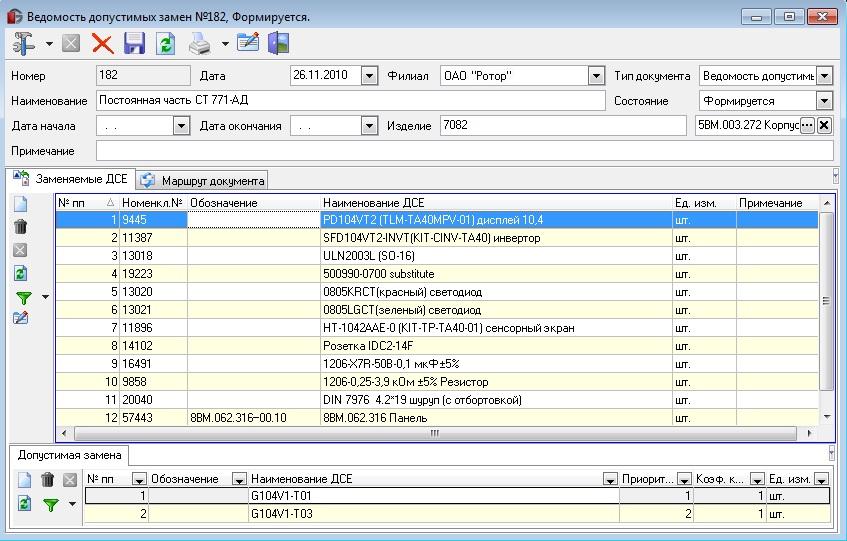
Task: Click scroll down arrow of the upper table
Action: [827, 417]
